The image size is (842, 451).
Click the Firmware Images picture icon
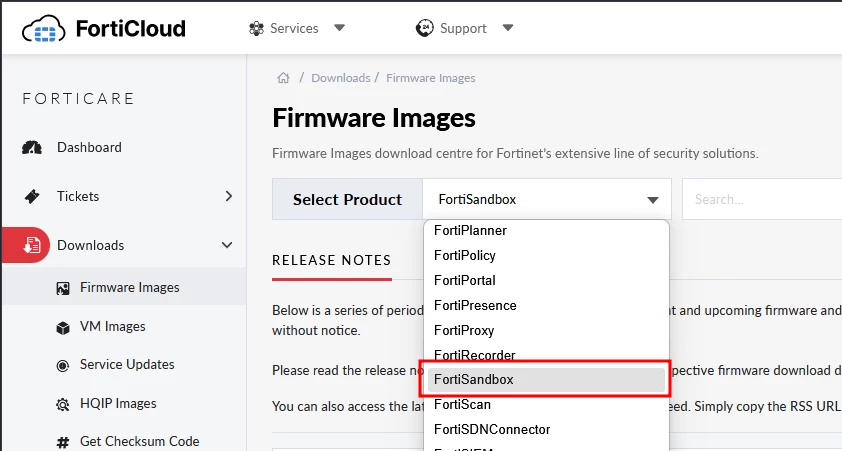point(63,288)
